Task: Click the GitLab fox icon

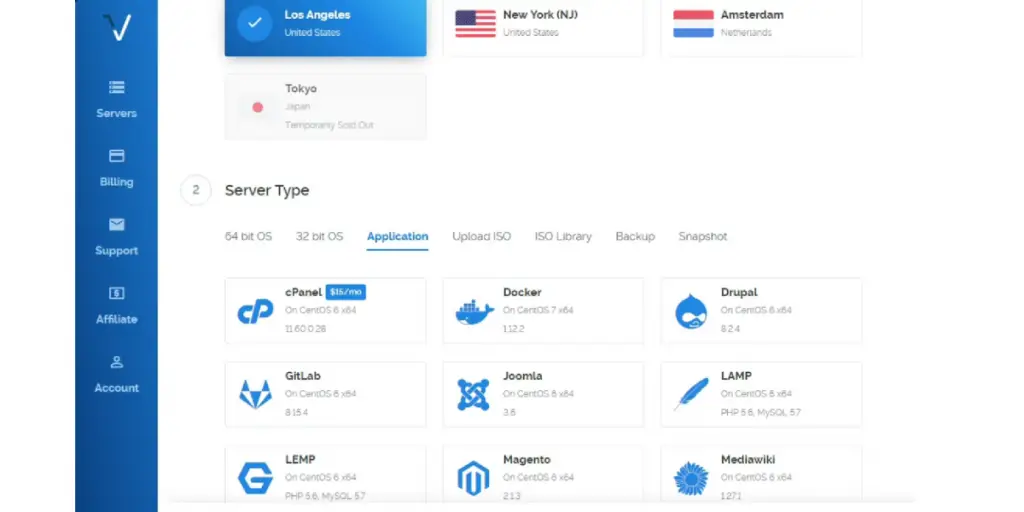Action: [x=255, y=394]
